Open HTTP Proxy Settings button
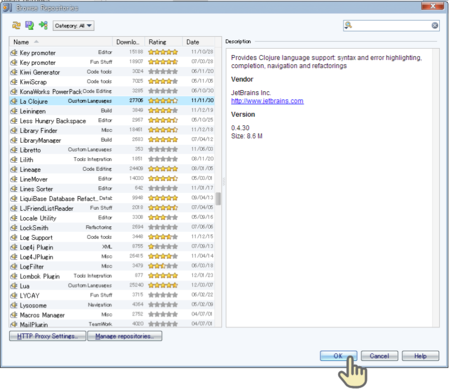The image size is (450, 389). coord(47,336)
